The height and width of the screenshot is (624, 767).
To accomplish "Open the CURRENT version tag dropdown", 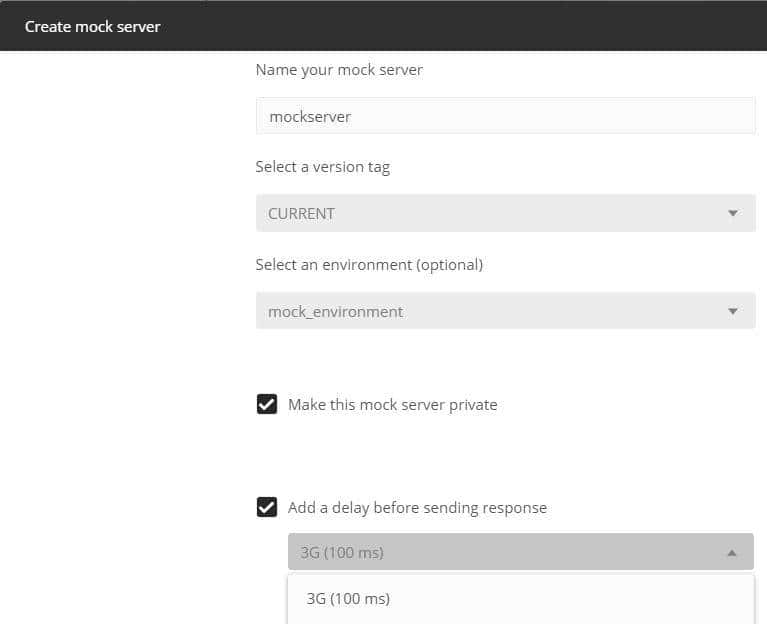I will (505, 213).
